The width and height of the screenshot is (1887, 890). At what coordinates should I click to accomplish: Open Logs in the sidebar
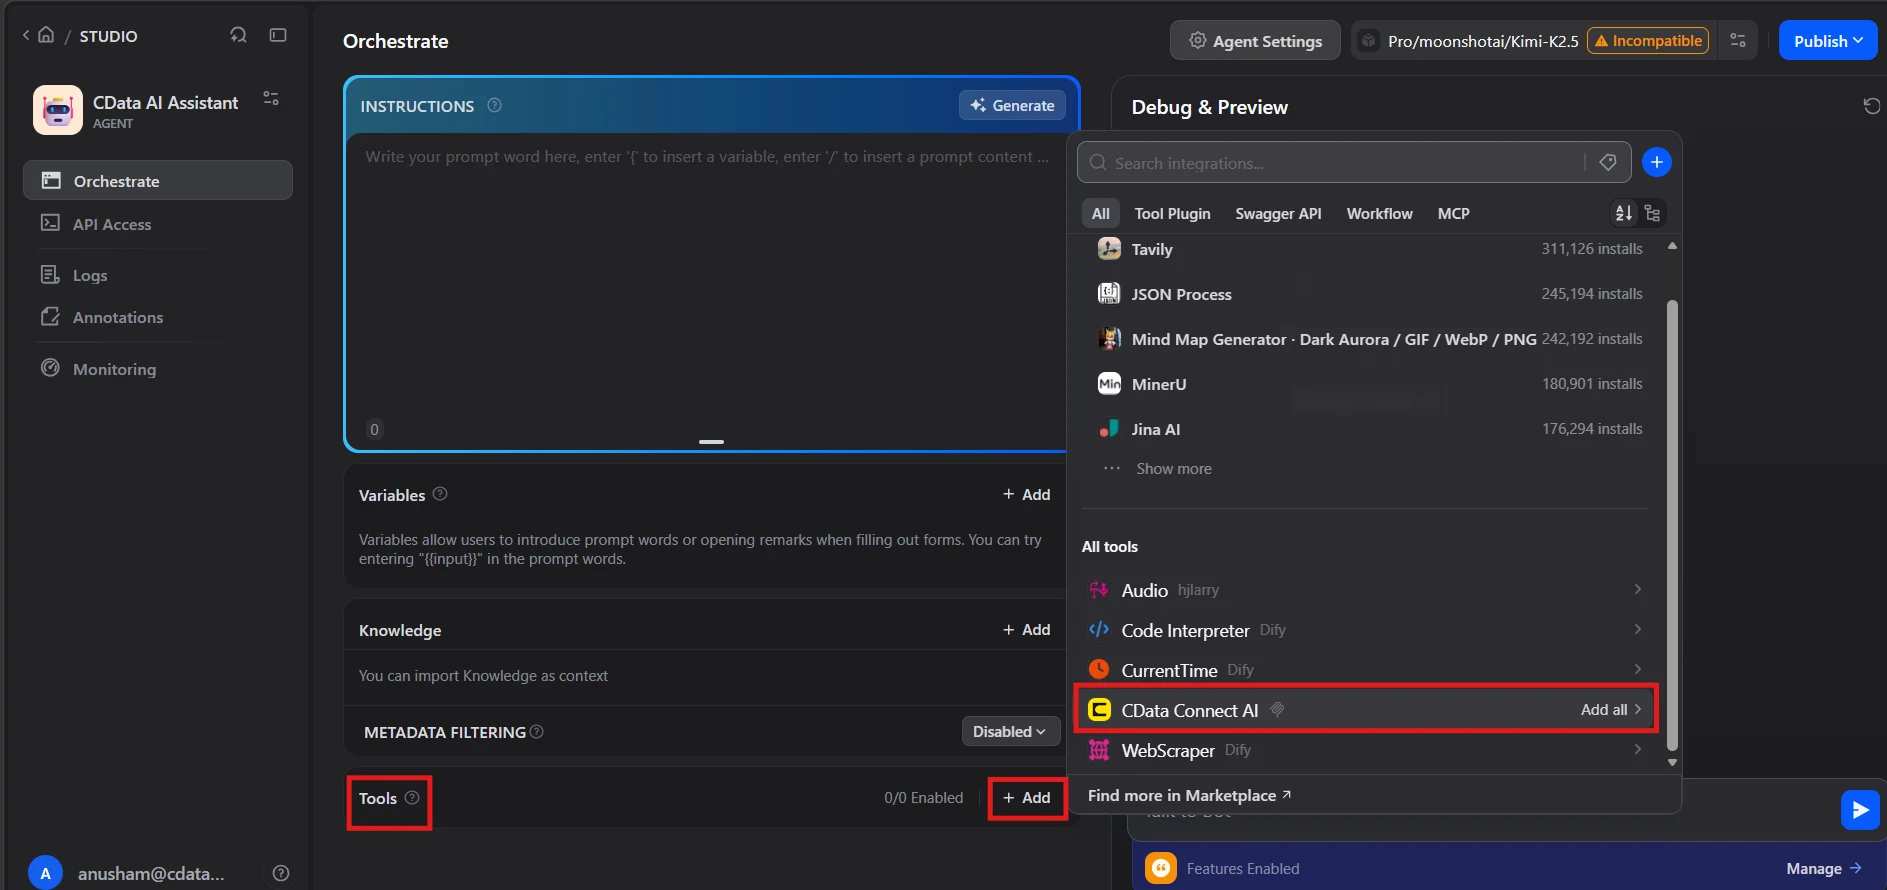[x=90, y=275]
